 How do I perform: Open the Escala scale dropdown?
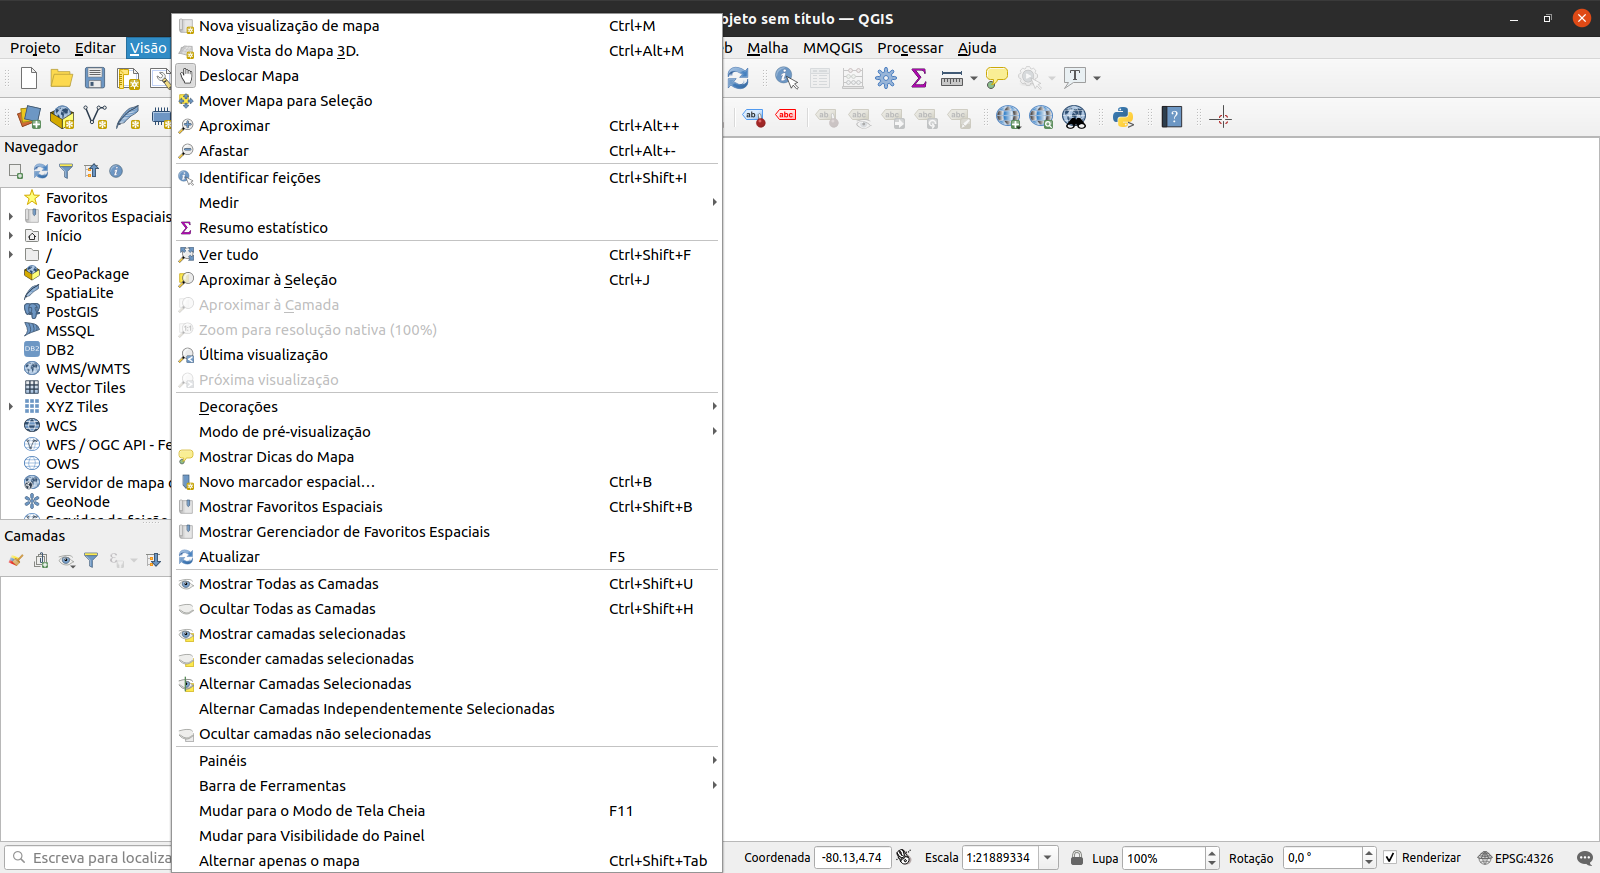pos(1048,857)
